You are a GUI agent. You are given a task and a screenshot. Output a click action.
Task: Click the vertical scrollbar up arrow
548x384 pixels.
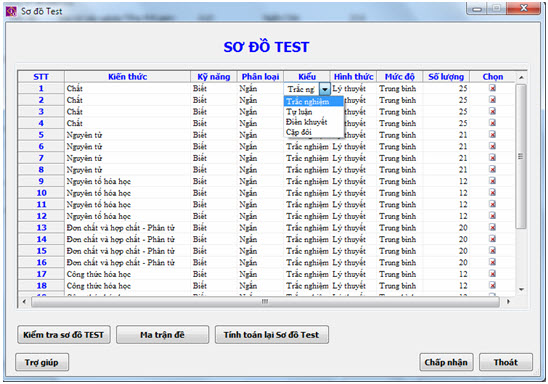(521, 77)
